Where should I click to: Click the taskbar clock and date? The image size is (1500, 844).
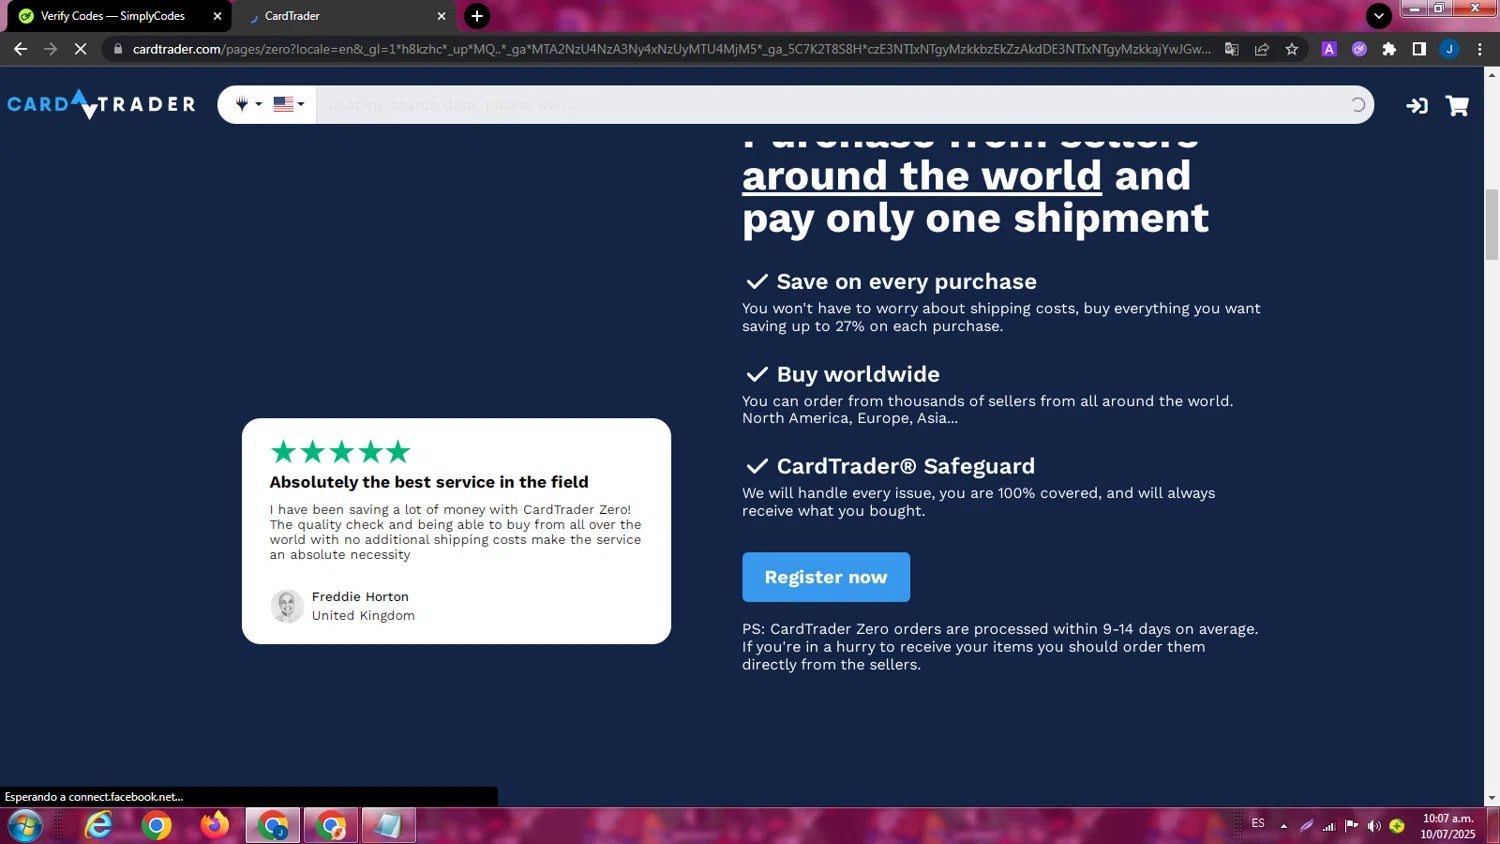point(1448,826)
